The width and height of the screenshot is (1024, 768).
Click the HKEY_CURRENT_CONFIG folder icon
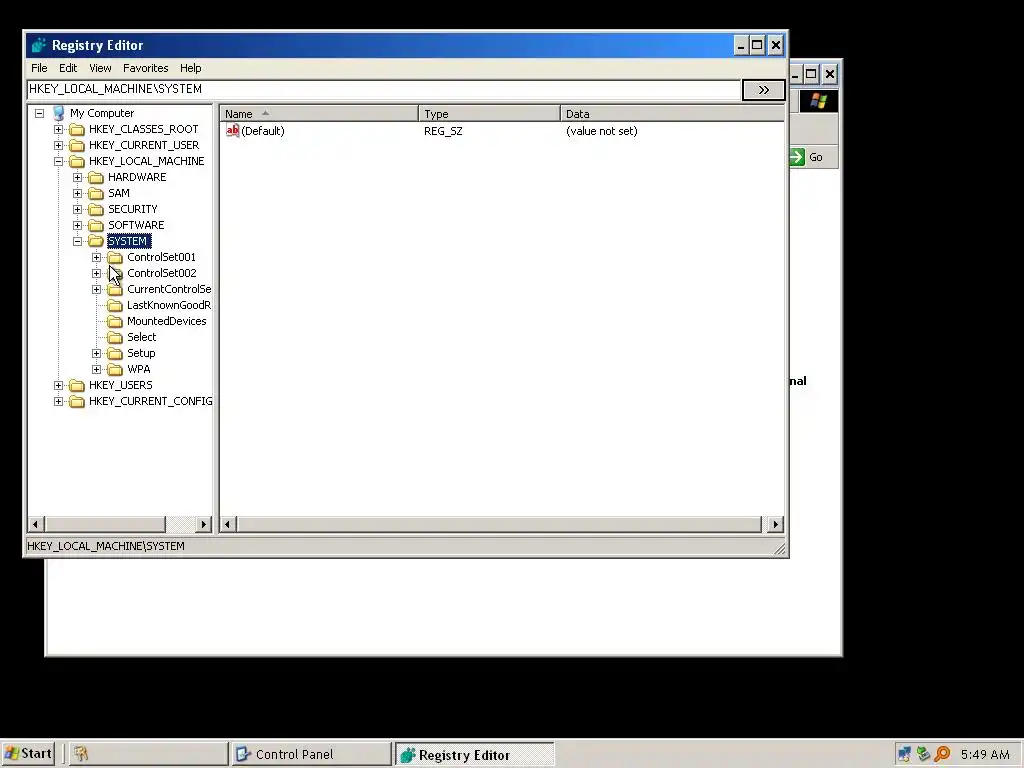[x=77, y=401]
